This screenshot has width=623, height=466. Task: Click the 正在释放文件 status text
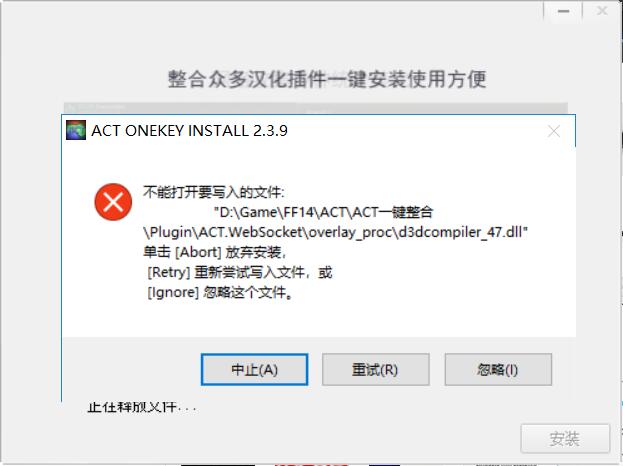(x=142, y=407)
